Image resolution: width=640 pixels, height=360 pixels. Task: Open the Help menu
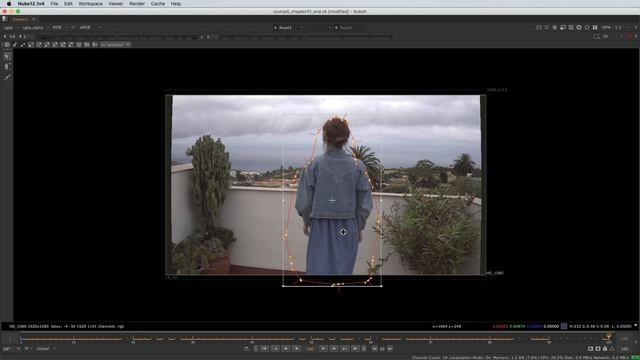[x=176, y=4]
